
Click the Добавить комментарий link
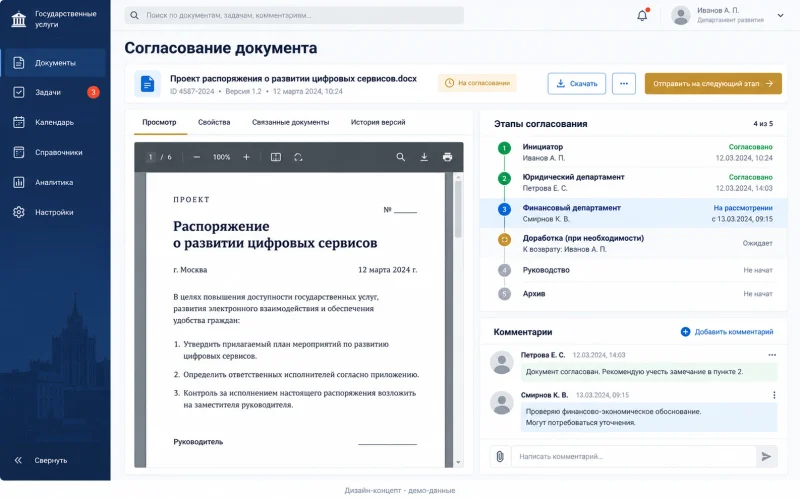point(727,332)
